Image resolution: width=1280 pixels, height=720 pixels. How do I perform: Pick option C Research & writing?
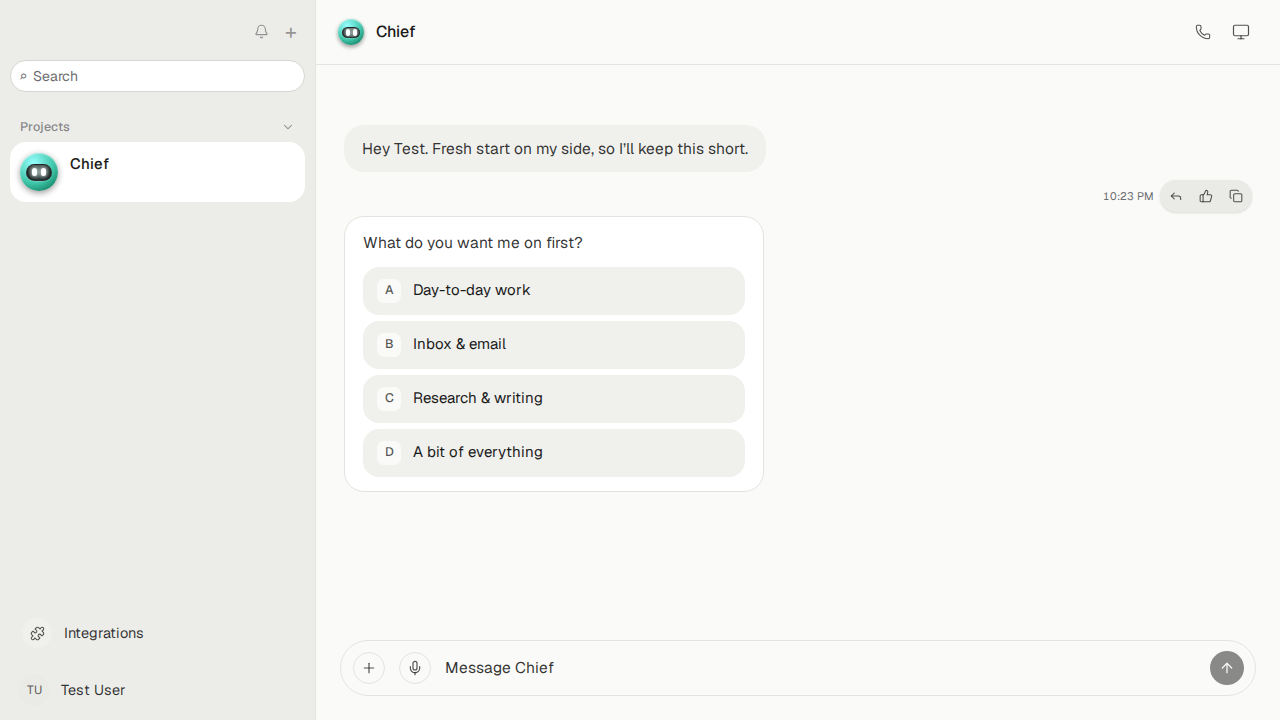coord(554,399)
